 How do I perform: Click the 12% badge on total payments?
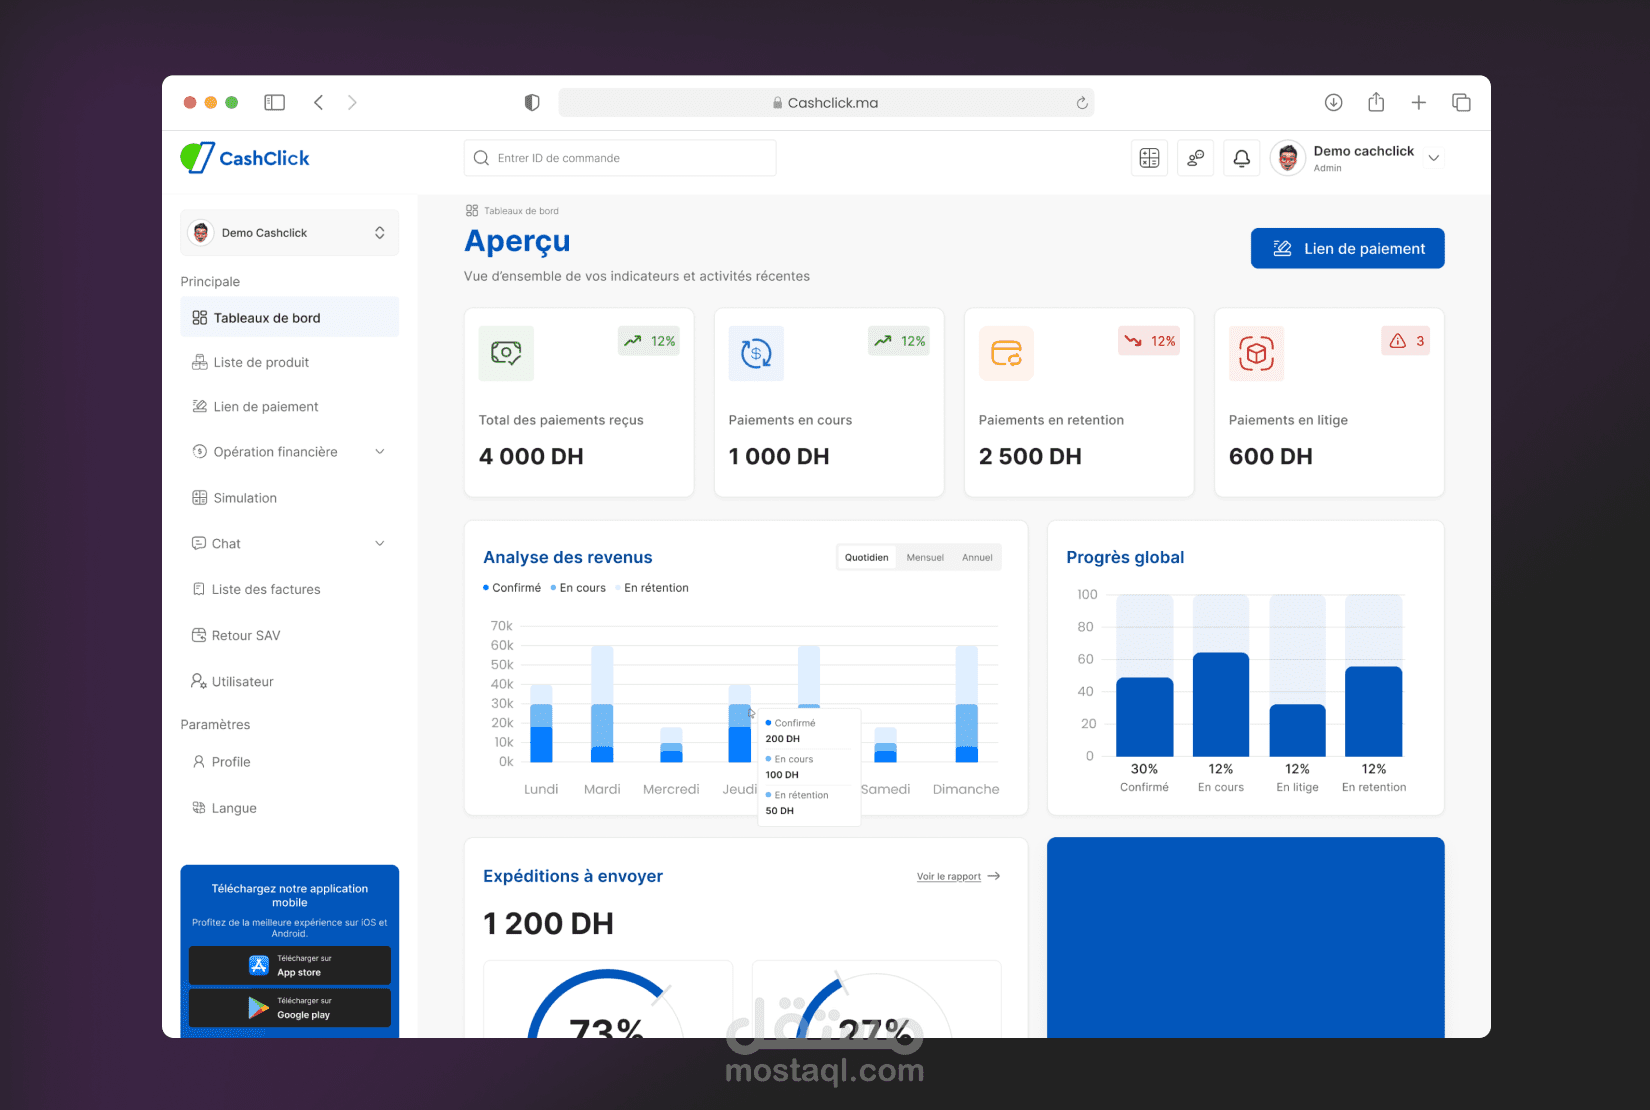point(649,341)
